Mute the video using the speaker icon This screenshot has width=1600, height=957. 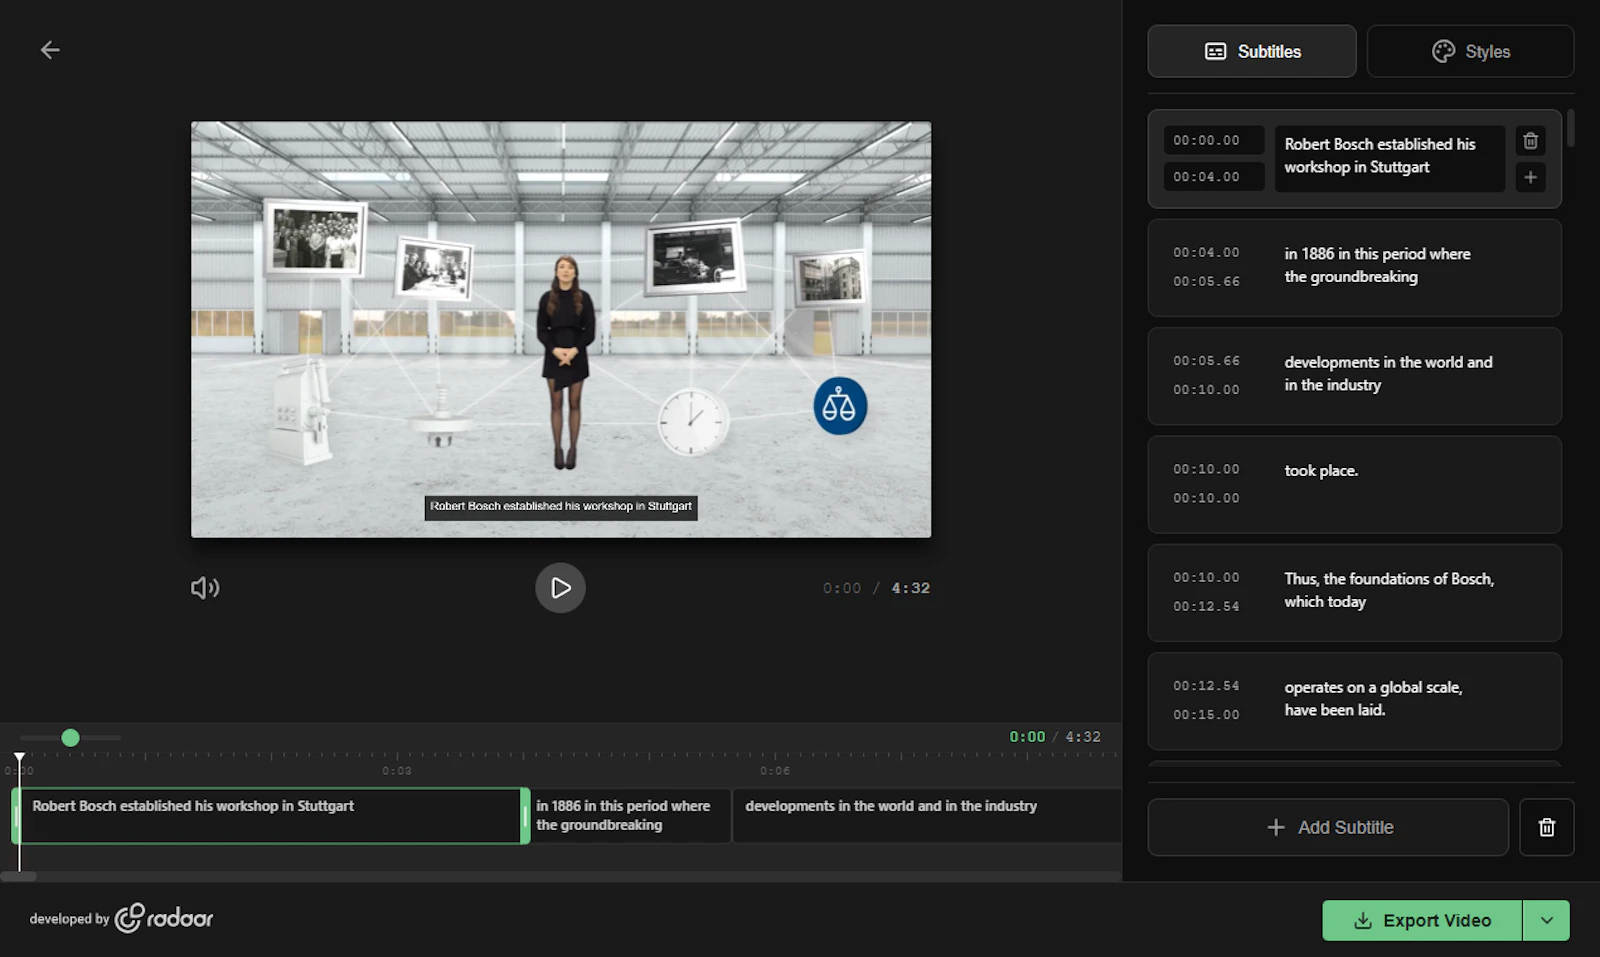tap(205, 588)
